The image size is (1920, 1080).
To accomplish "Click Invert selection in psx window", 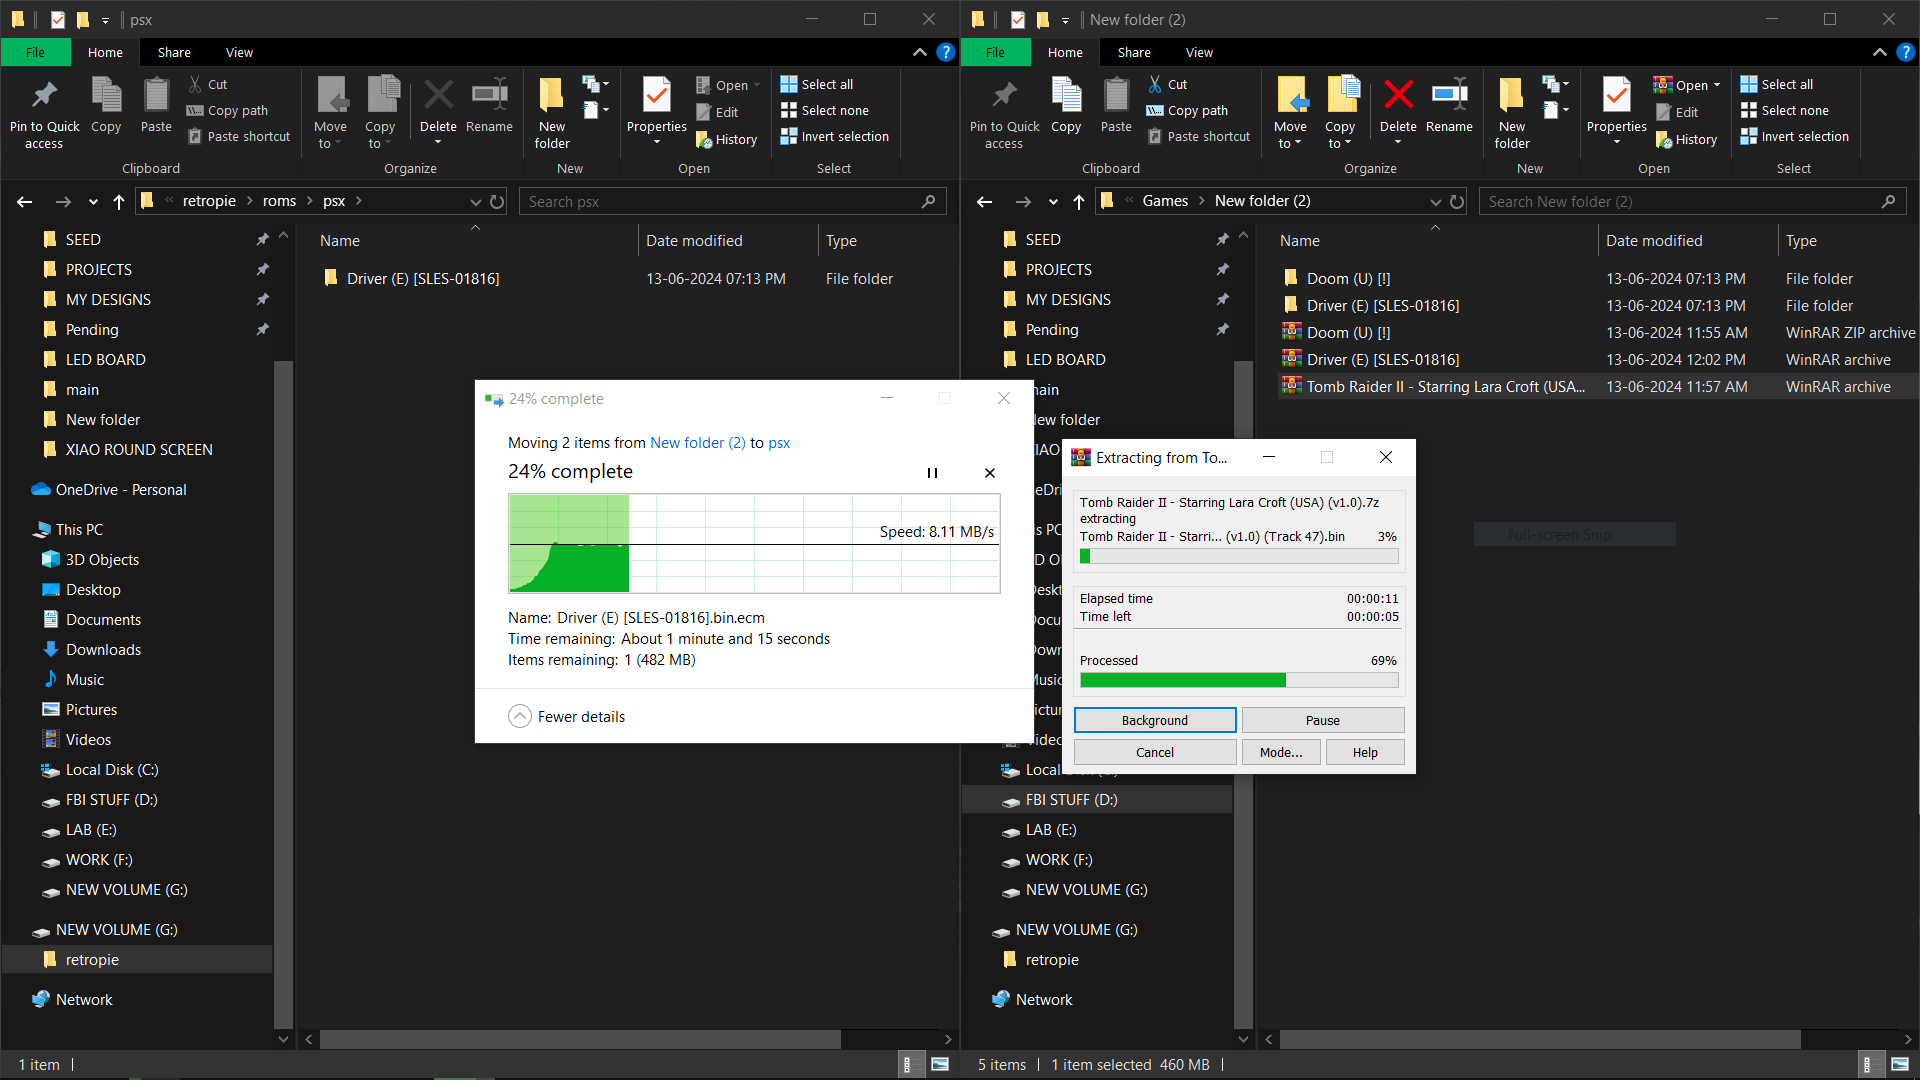I will tap(835, 137).
